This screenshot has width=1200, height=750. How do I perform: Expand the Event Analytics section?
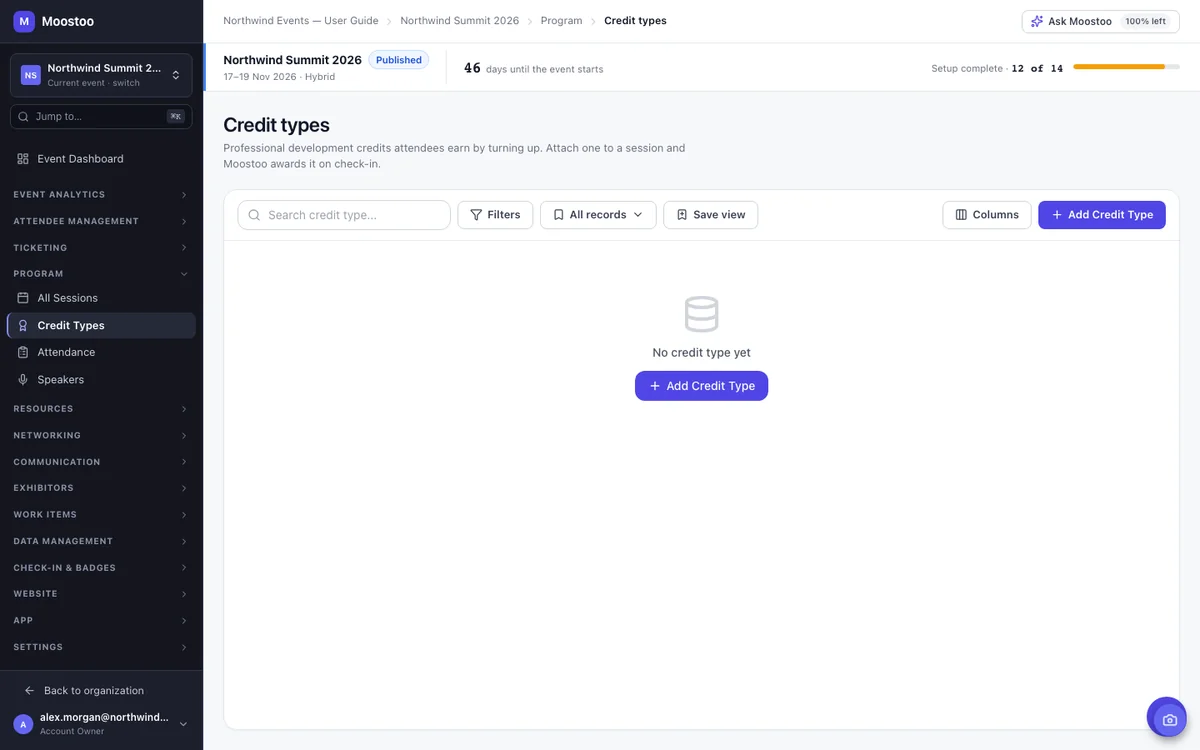click(101, 195)
